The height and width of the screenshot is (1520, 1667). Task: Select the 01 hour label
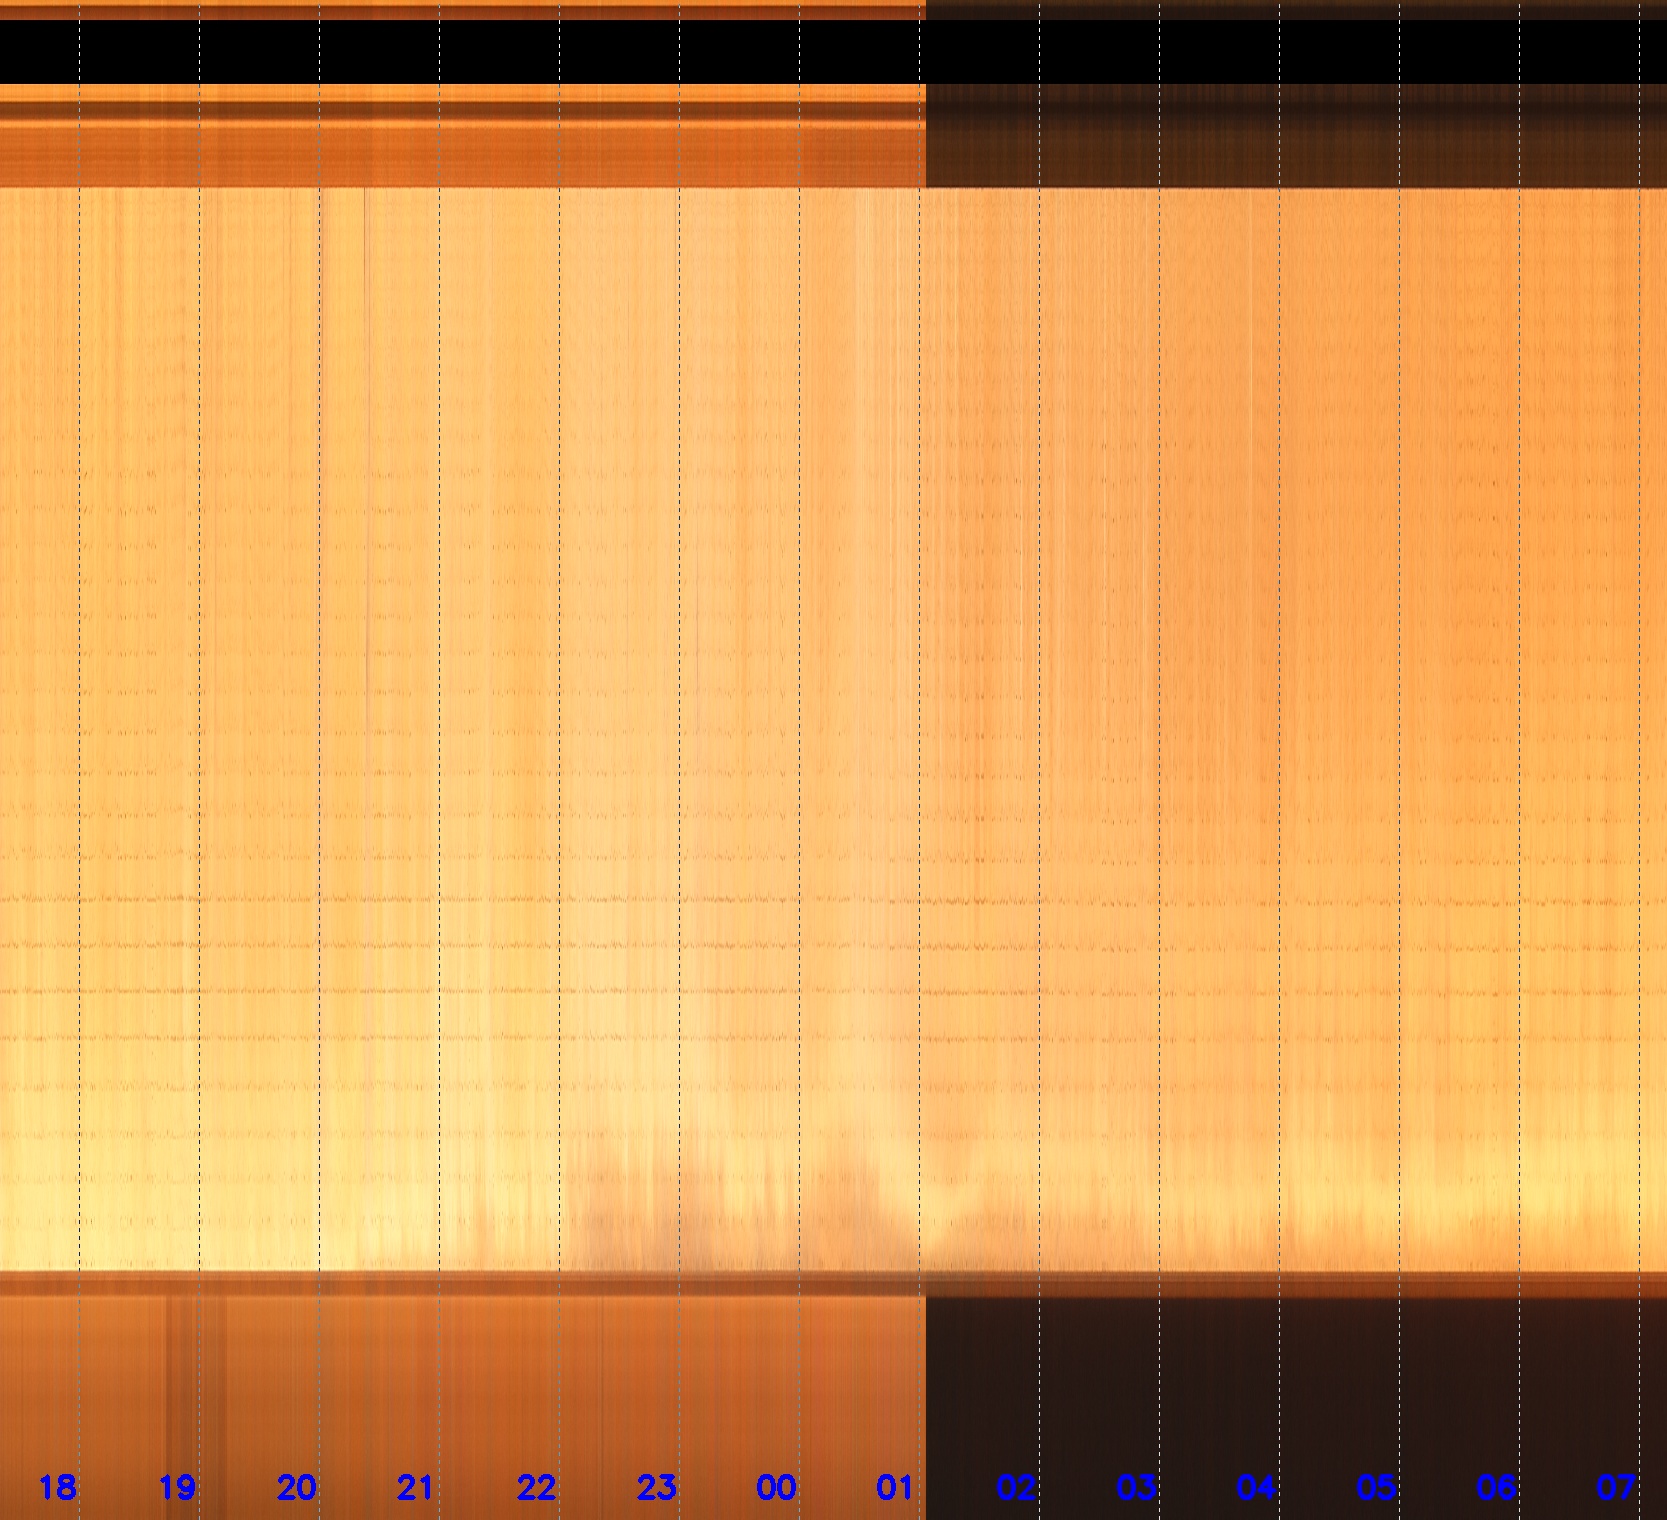(x=895, y=1487)
